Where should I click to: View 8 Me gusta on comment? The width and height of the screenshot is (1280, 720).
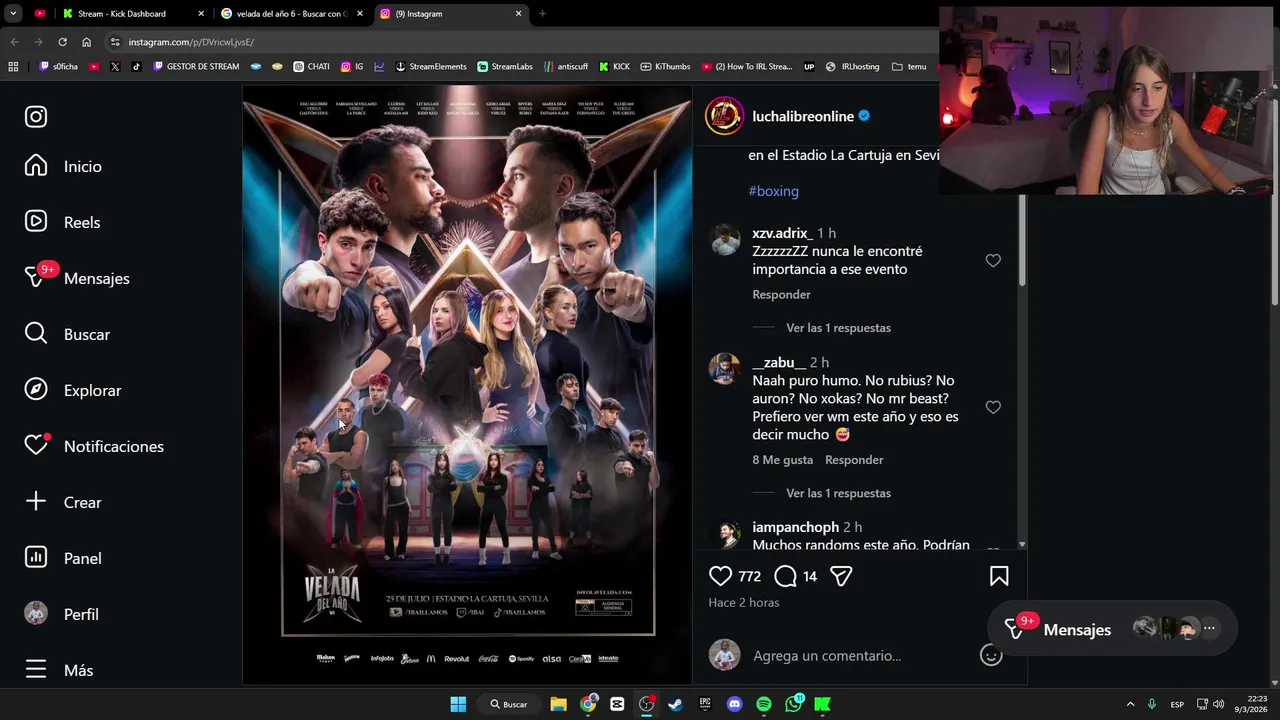(x=782, y=460)
